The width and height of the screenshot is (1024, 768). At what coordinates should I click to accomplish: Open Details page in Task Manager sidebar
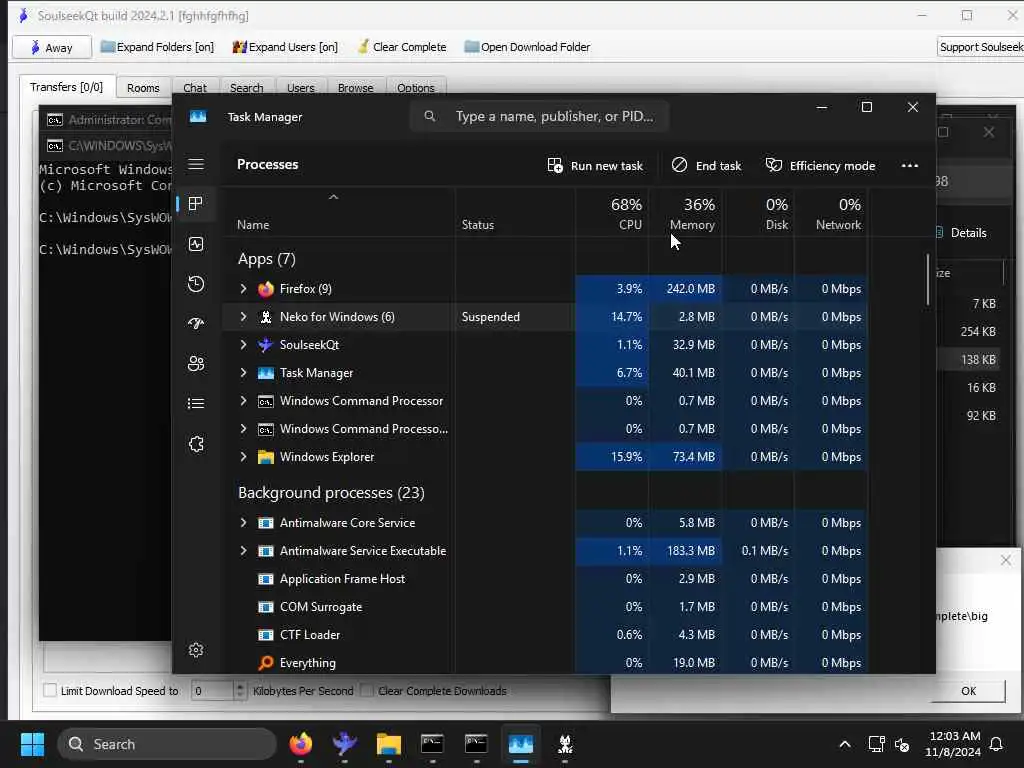(196, 404)
